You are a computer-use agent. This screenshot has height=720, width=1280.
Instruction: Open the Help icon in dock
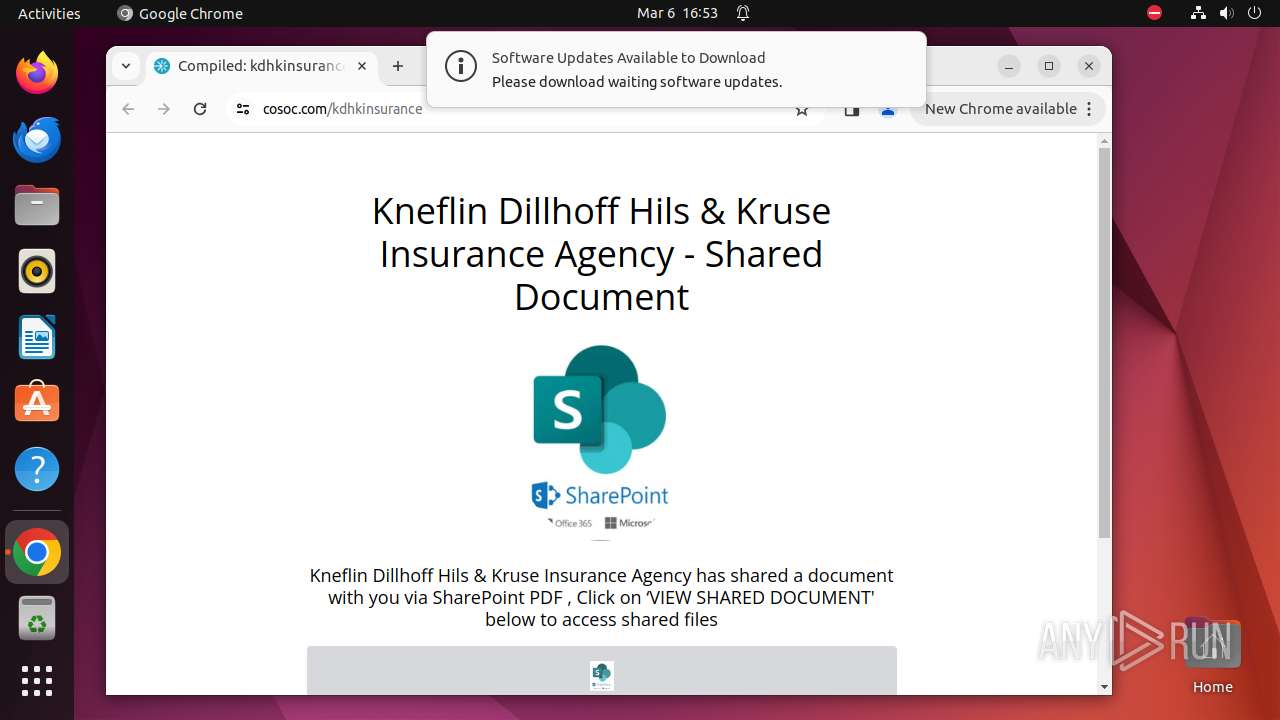pos(37,469)
